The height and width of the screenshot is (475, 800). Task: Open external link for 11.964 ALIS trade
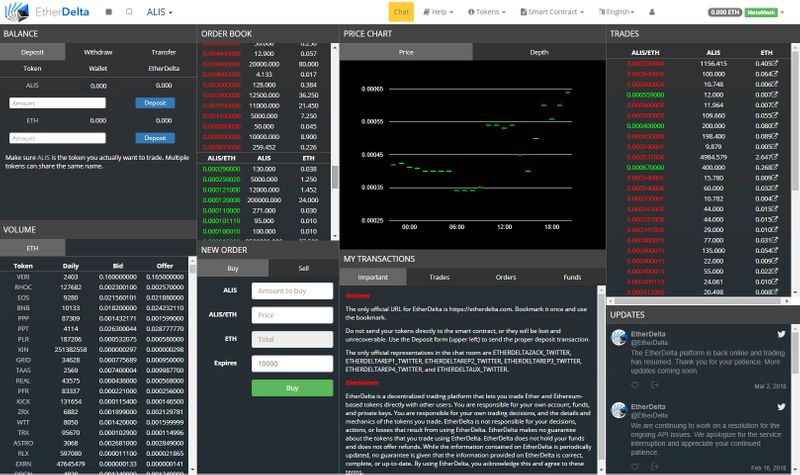point(775,105)
